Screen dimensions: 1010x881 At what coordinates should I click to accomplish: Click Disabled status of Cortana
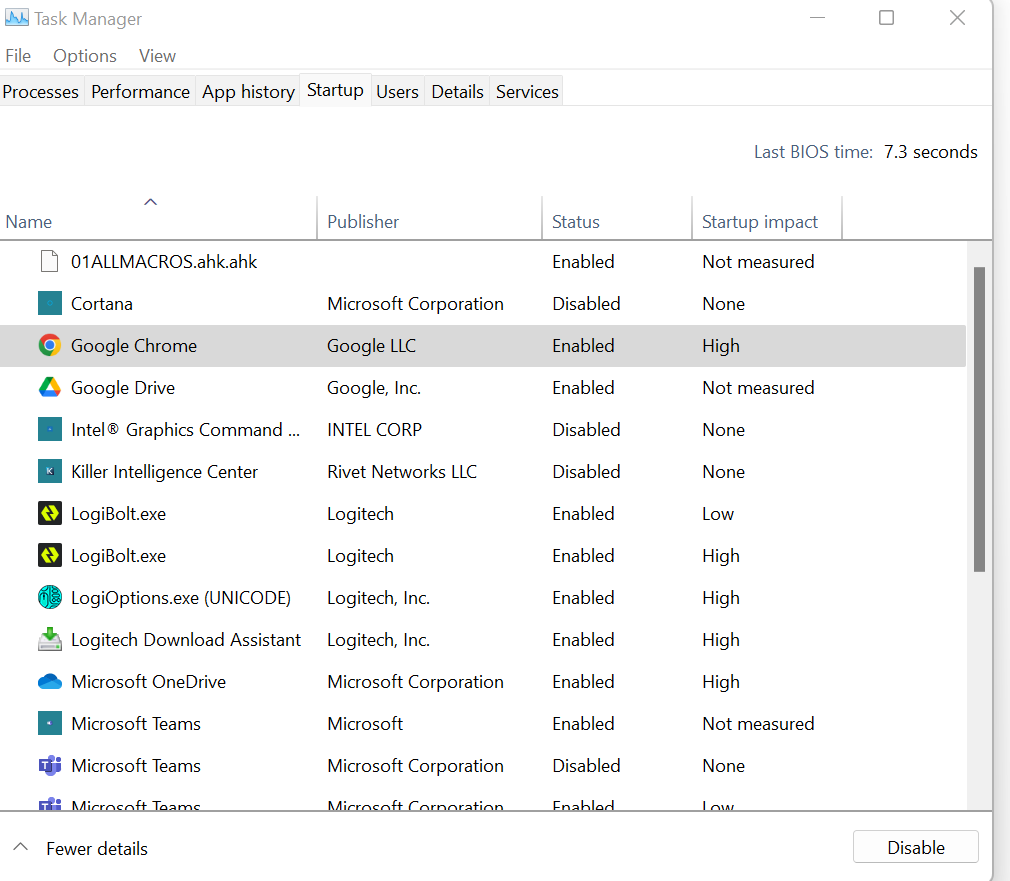(586, 303)
